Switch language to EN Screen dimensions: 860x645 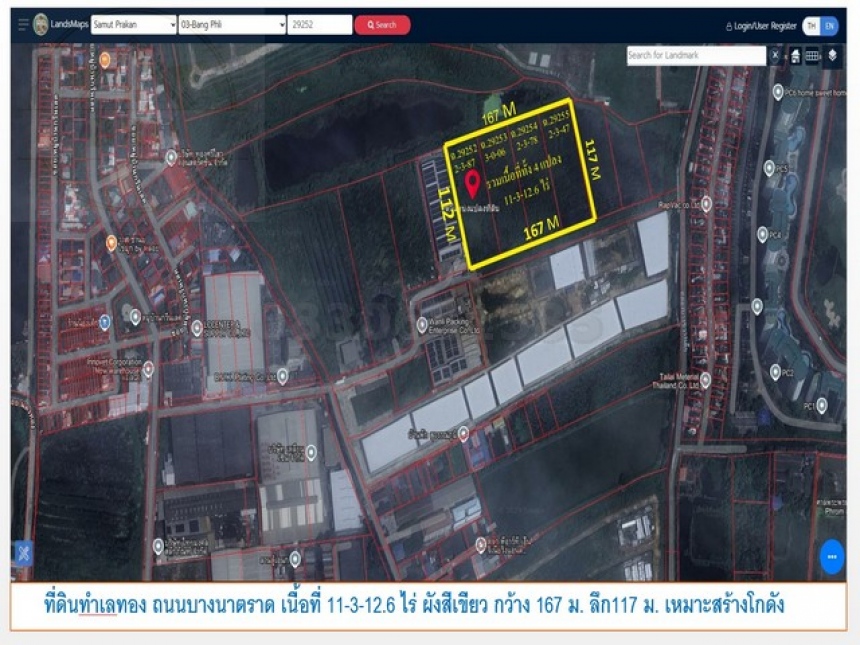829,25
